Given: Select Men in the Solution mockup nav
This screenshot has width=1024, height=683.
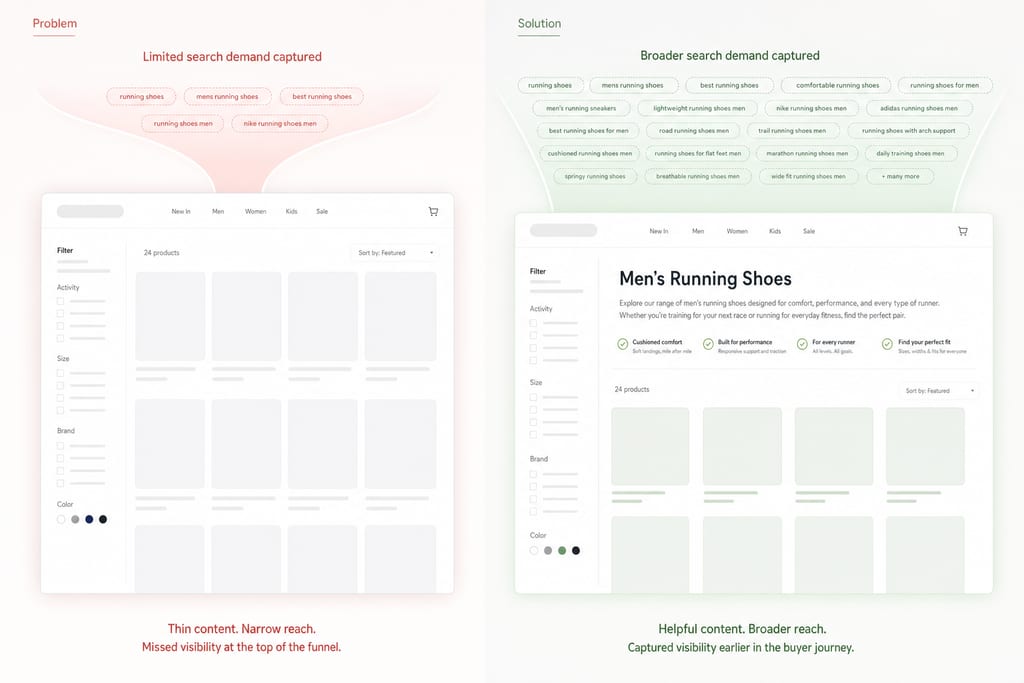Looking at the screenshot, I should (698, 231).
